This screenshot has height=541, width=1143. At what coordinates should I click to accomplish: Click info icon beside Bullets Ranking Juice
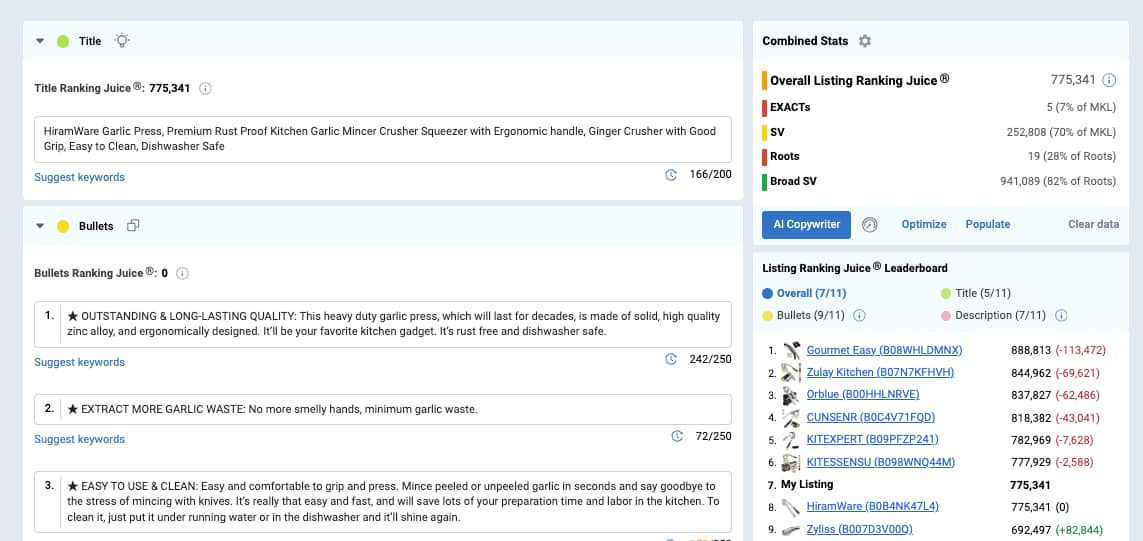pyautogui.click(x=182, y=273)
